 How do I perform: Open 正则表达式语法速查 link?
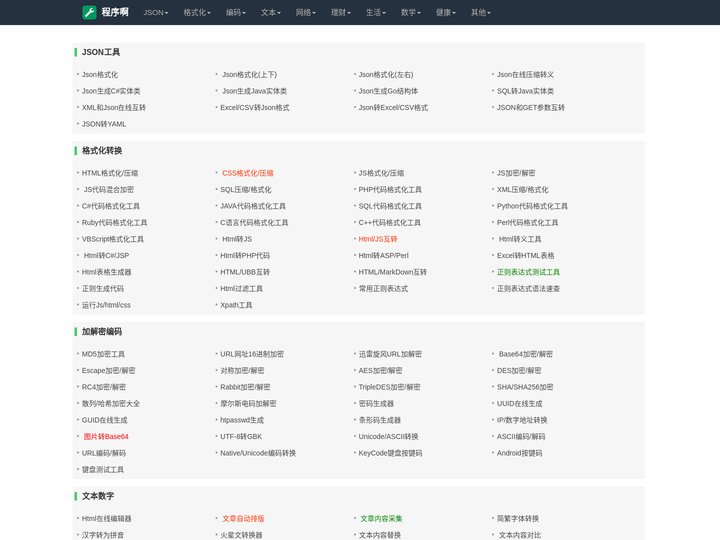pos(528,289)
